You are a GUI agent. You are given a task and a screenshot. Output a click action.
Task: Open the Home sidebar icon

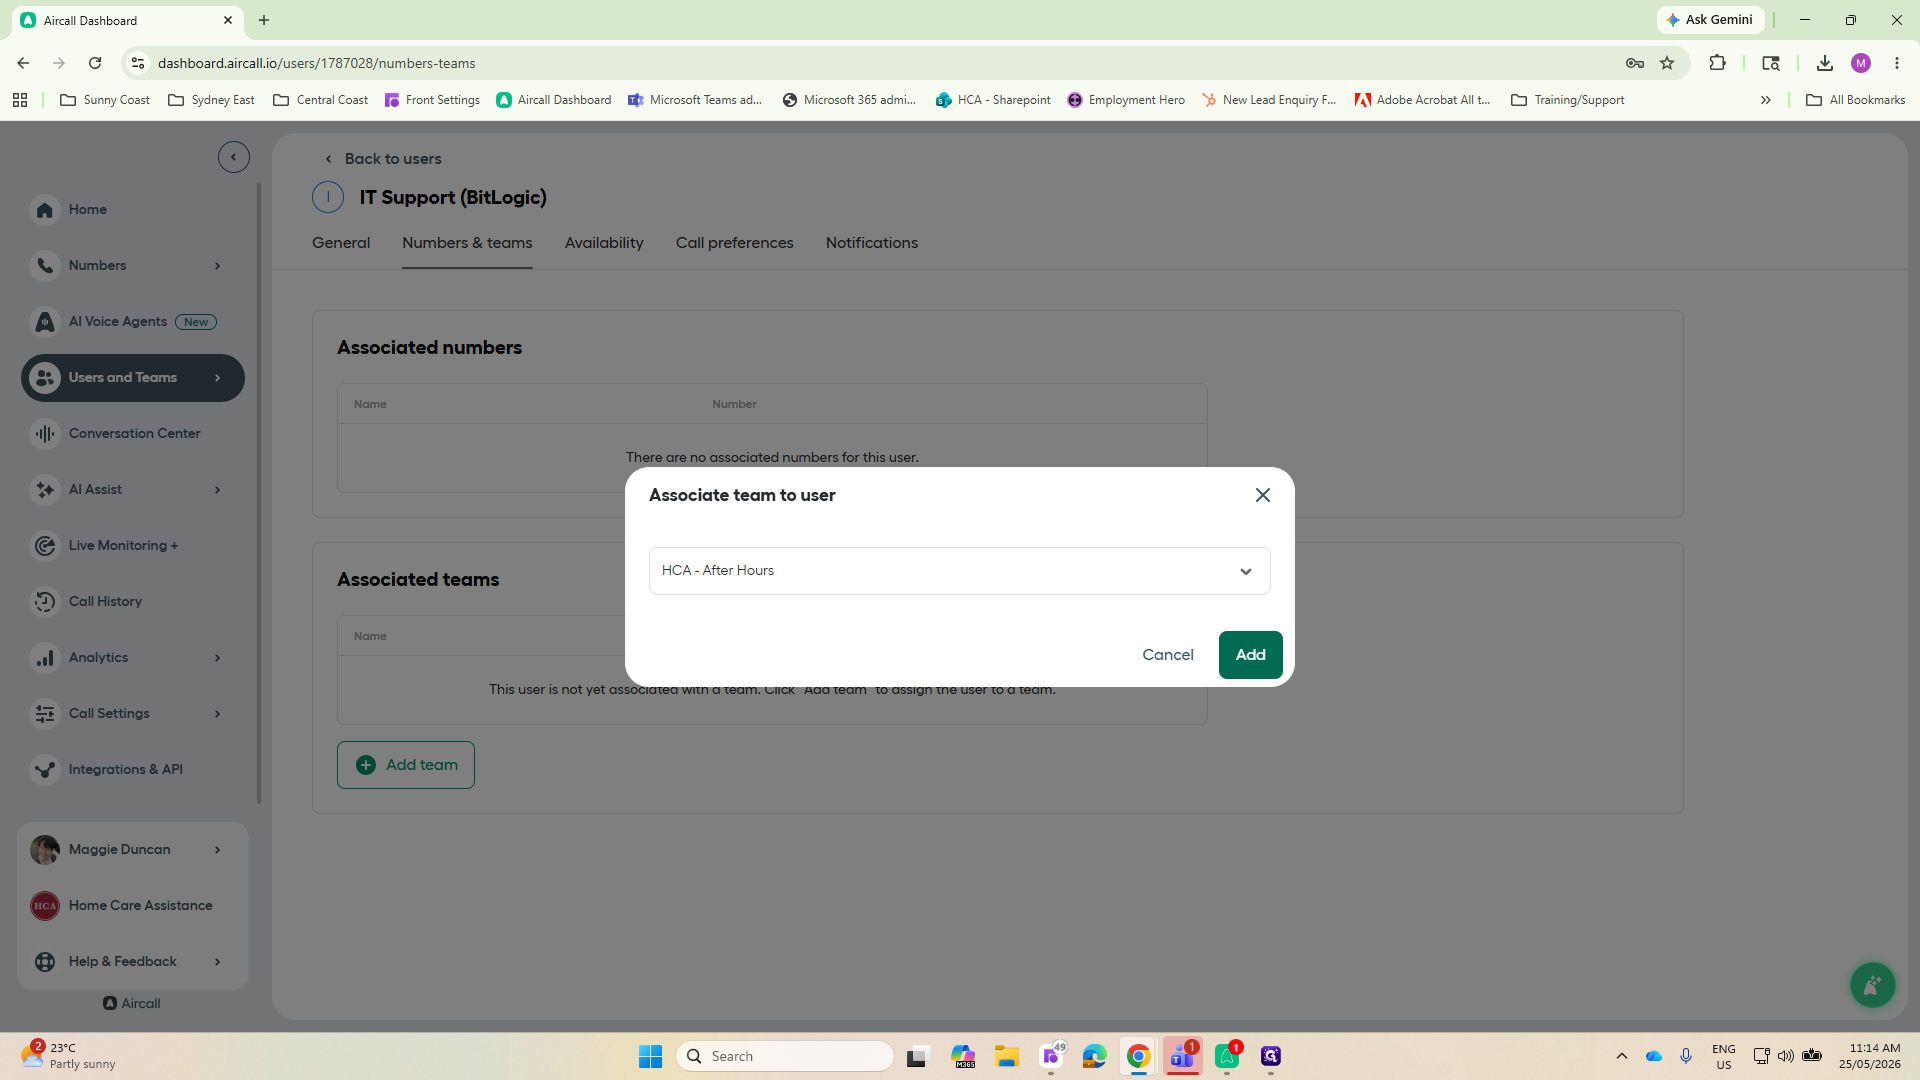(45, 210)
